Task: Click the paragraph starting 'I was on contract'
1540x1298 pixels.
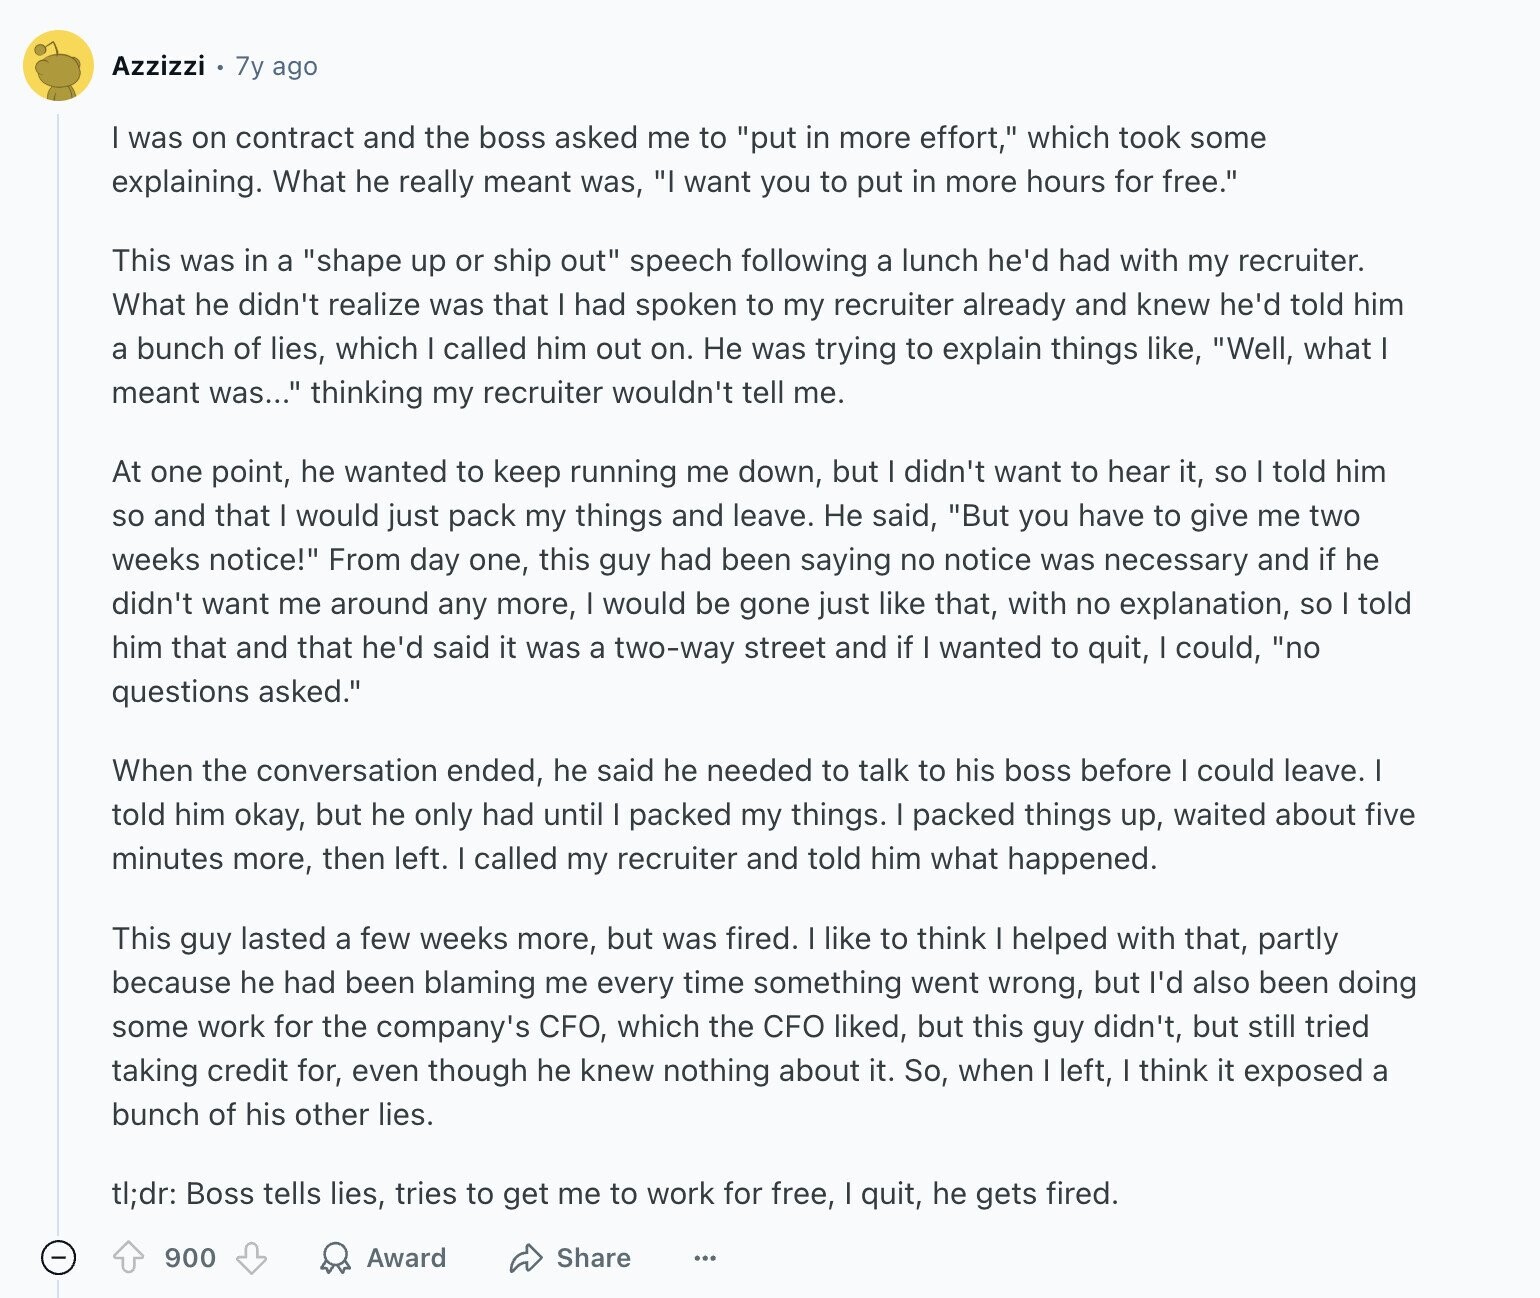Action: tap(689, 159)
